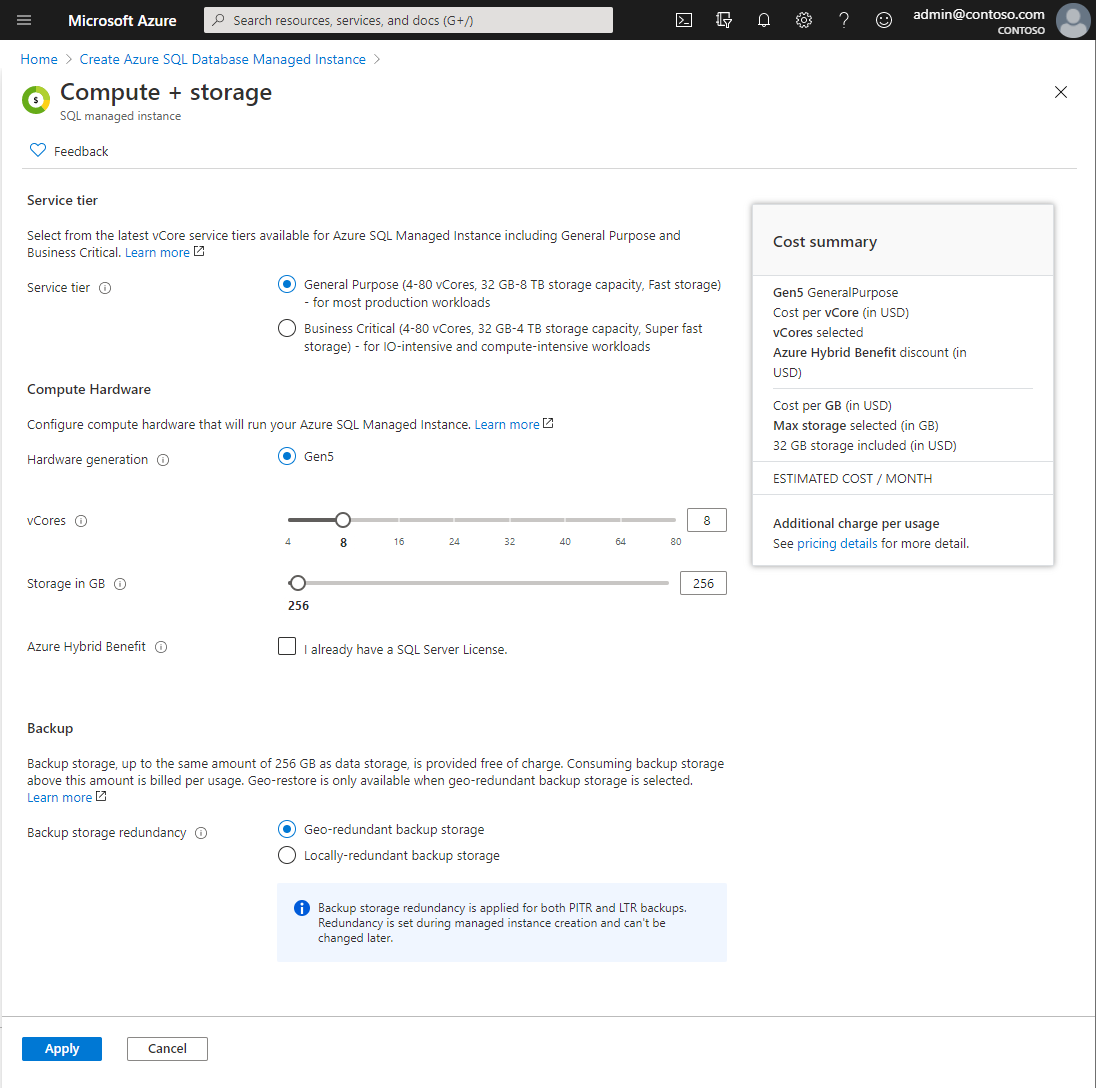Viewport: 1096px width, 1088px height.
Task: Open the help question mark icon
Action: [843, 20]
